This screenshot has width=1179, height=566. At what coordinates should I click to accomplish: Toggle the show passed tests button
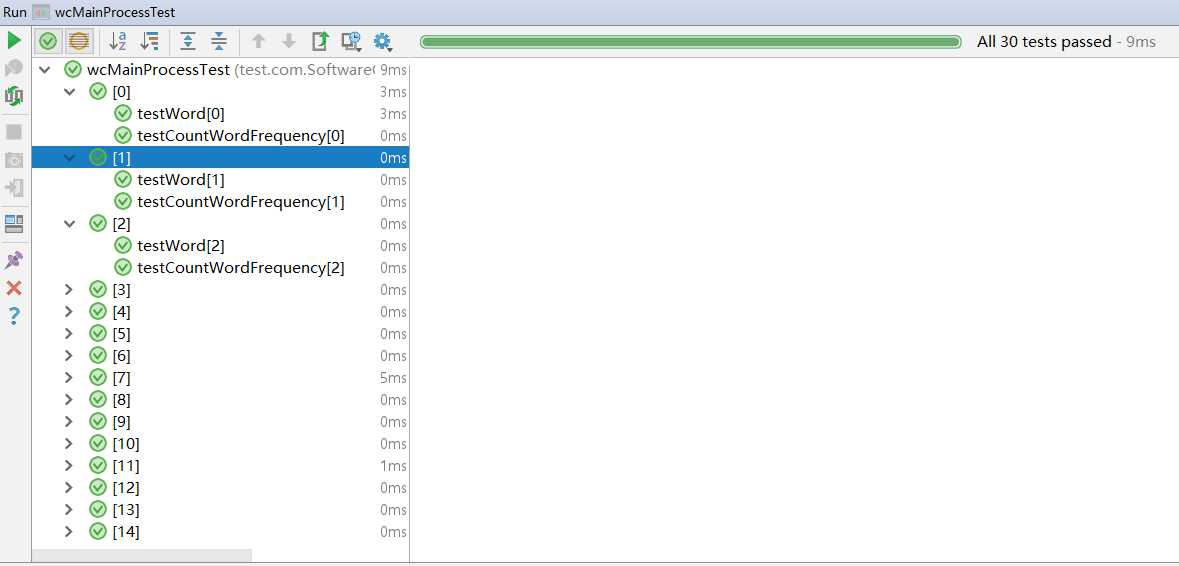48,41
